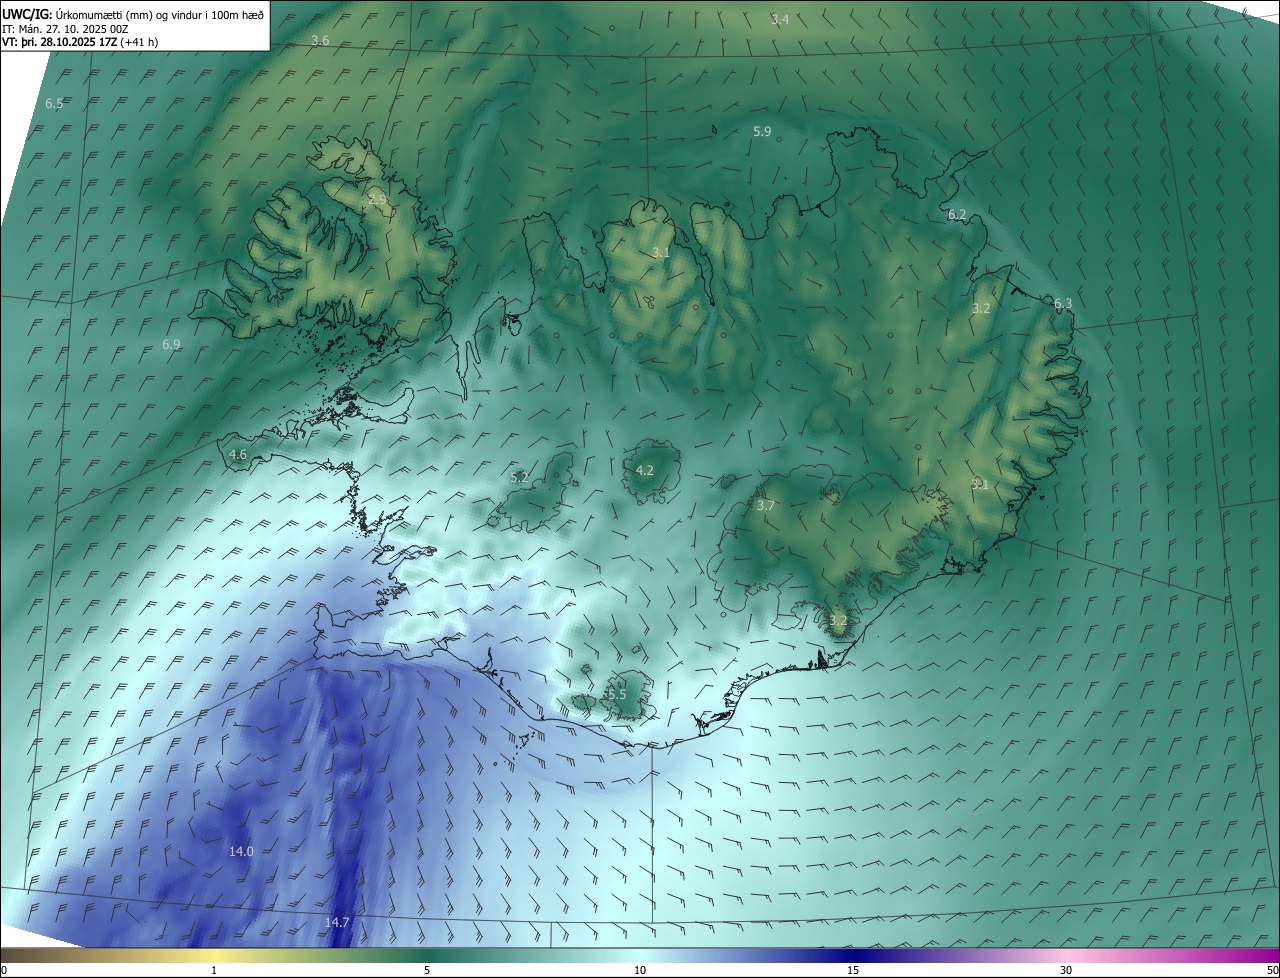Click the 15 tick on the color scale
The height and width of the screenshot is (978, 1280).
click(853, 970)
